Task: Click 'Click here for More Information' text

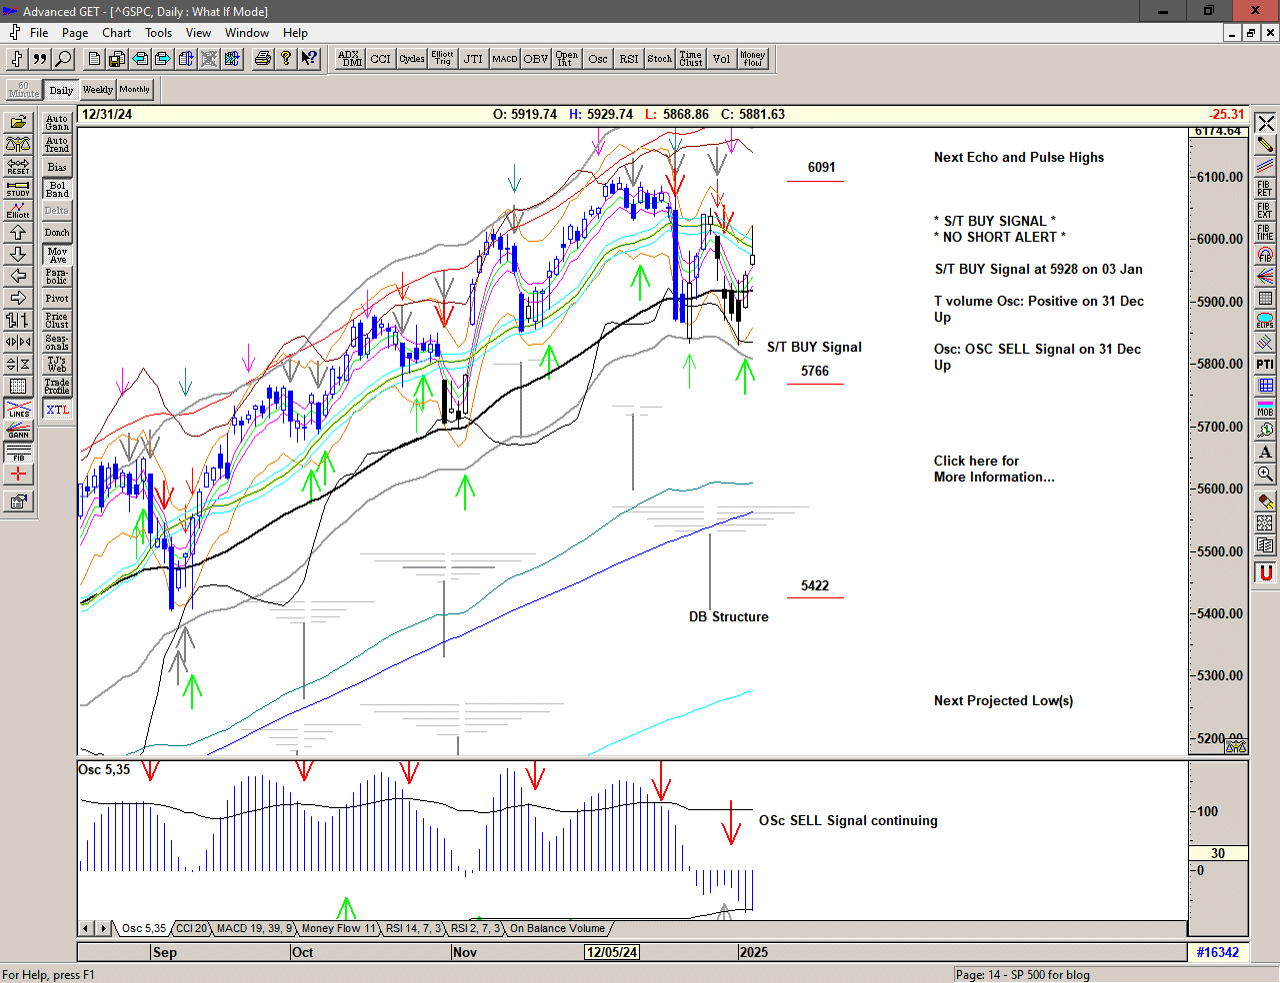Action: pyautogui.click(x=993, y=469)
